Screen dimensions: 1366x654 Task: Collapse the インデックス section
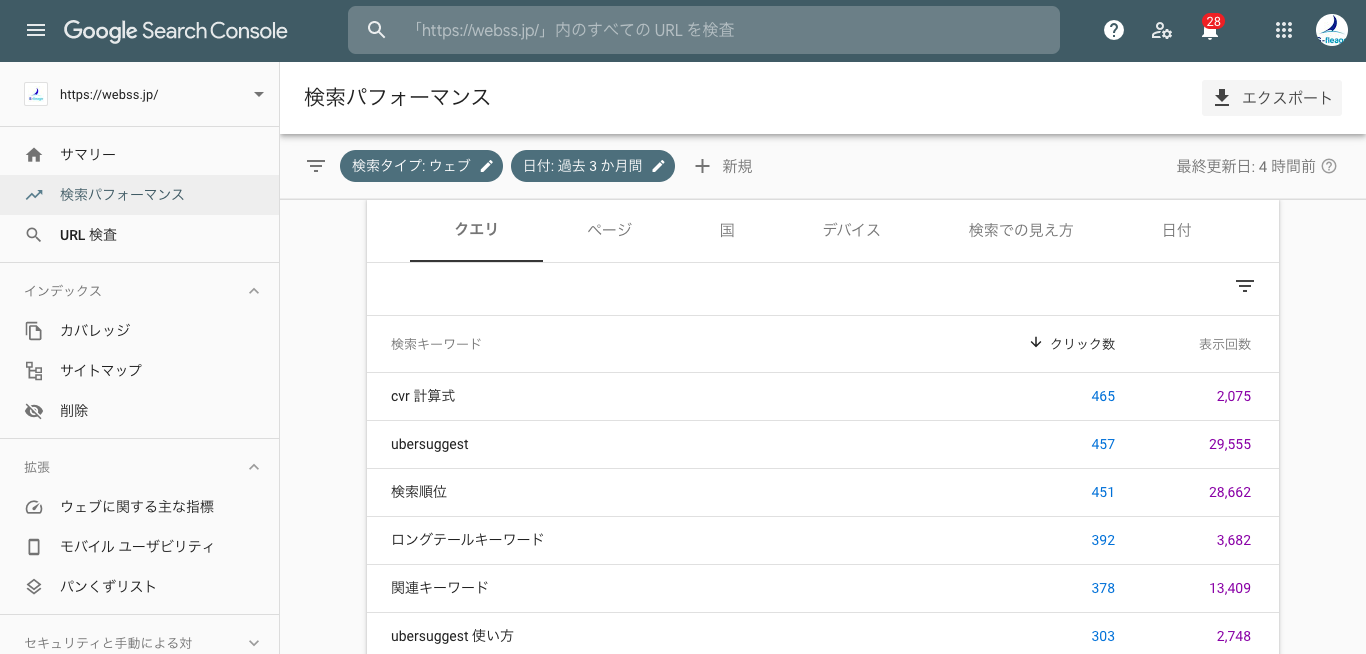(x=254, y=291)
